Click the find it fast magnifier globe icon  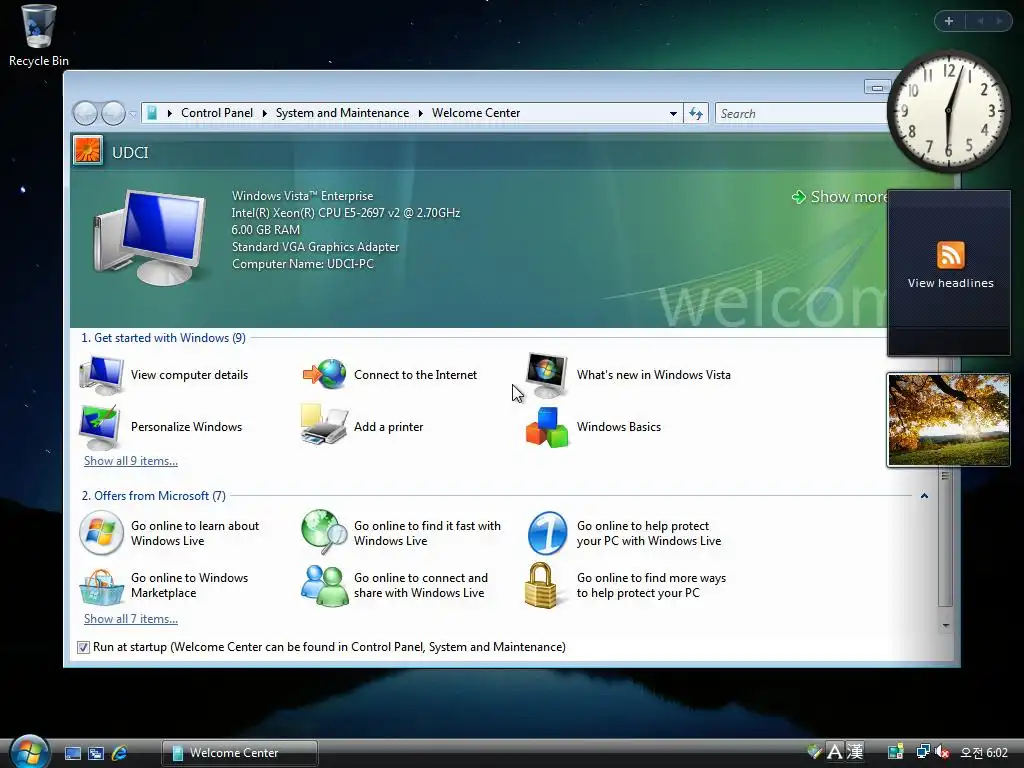[x=325, y=532]
